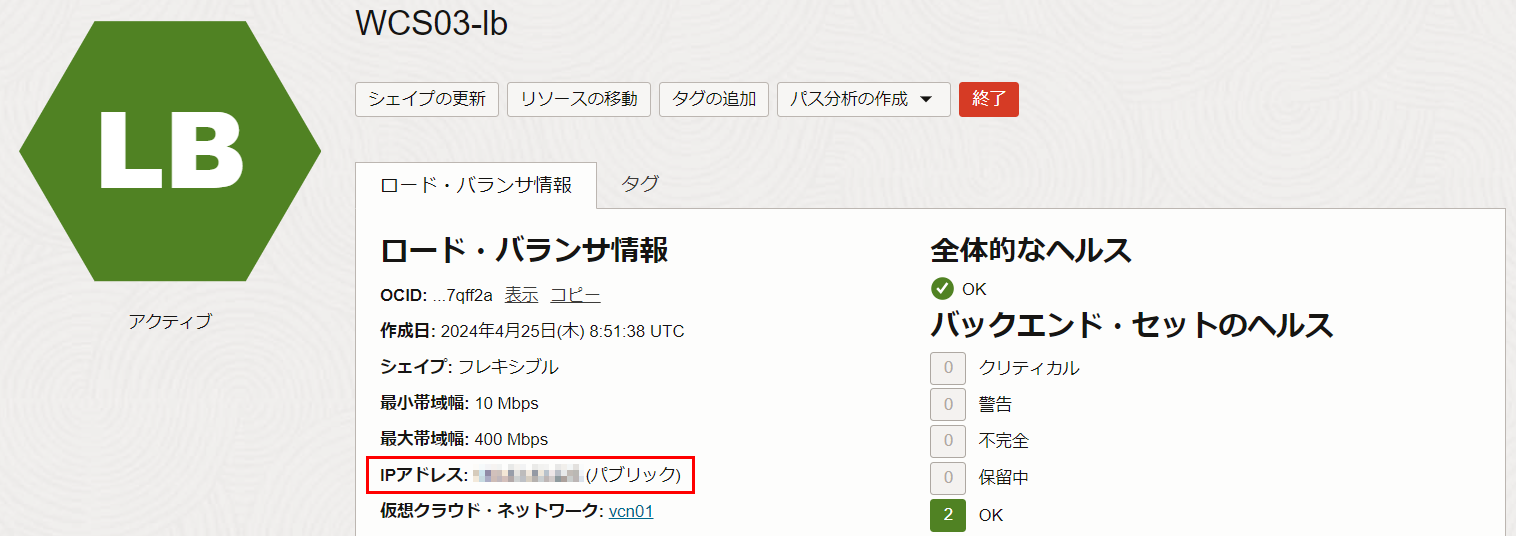Click the OCID value ...7qff2a
This screenshot has height=536, width=1516.
tap(463, 295)
